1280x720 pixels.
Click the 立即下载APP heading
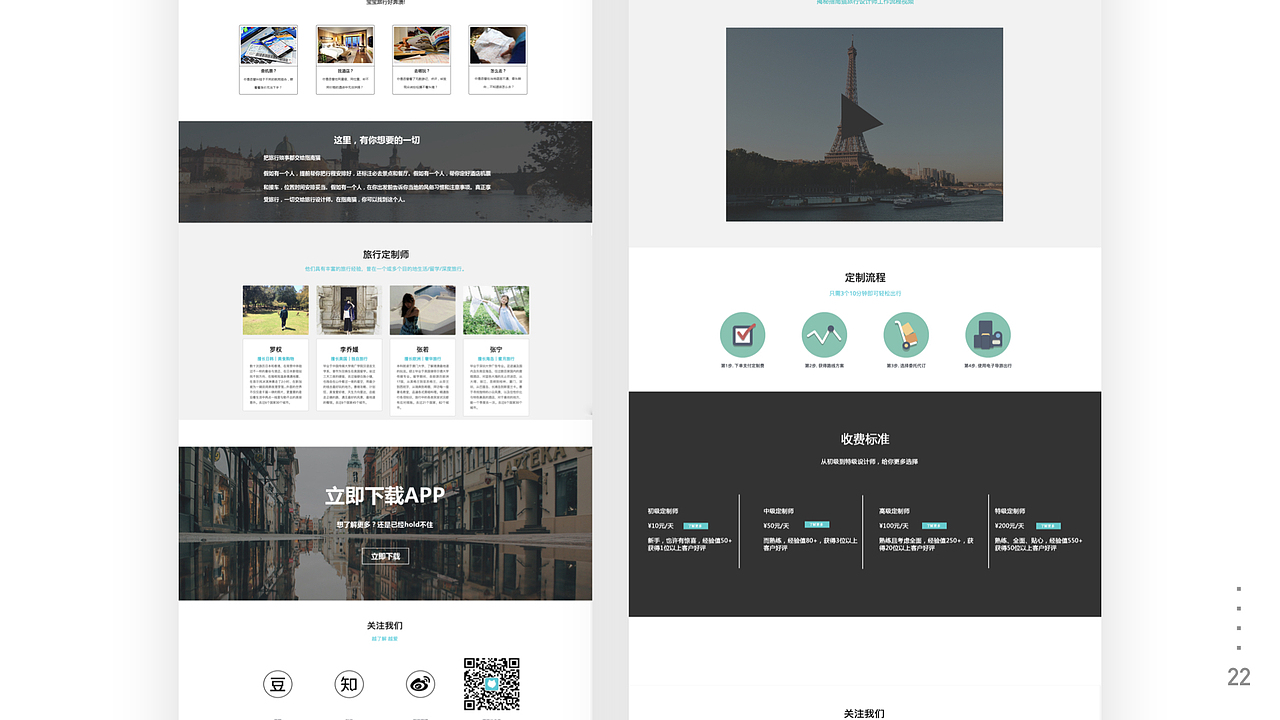[385, 495]
